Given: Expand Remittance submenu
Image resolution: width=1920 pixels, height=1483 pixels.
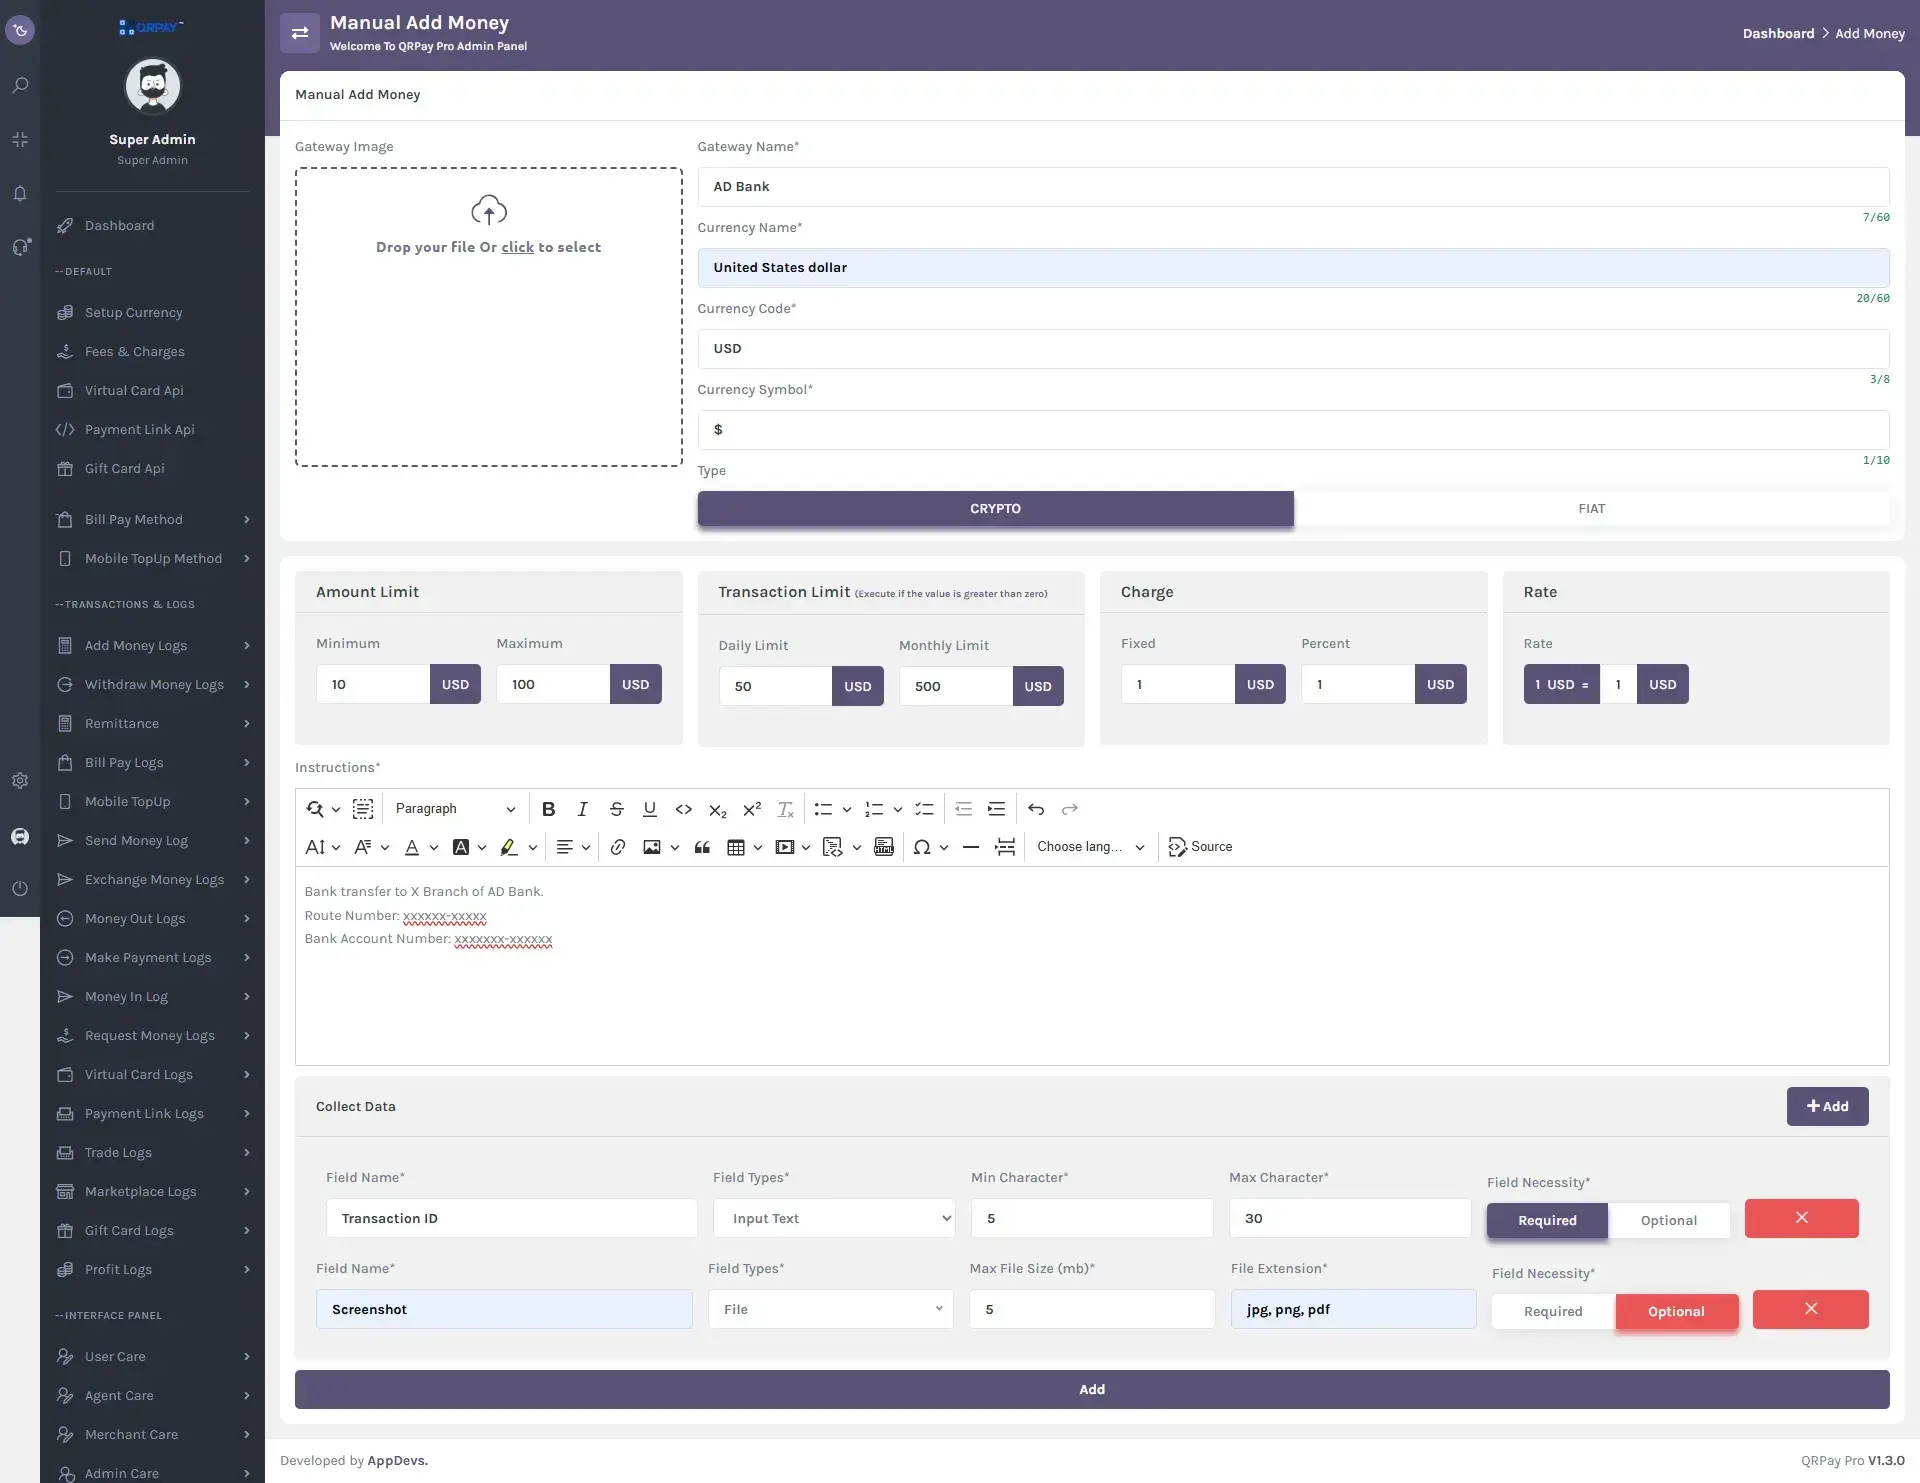Looking at the screenshot, I should pos(152,723).
